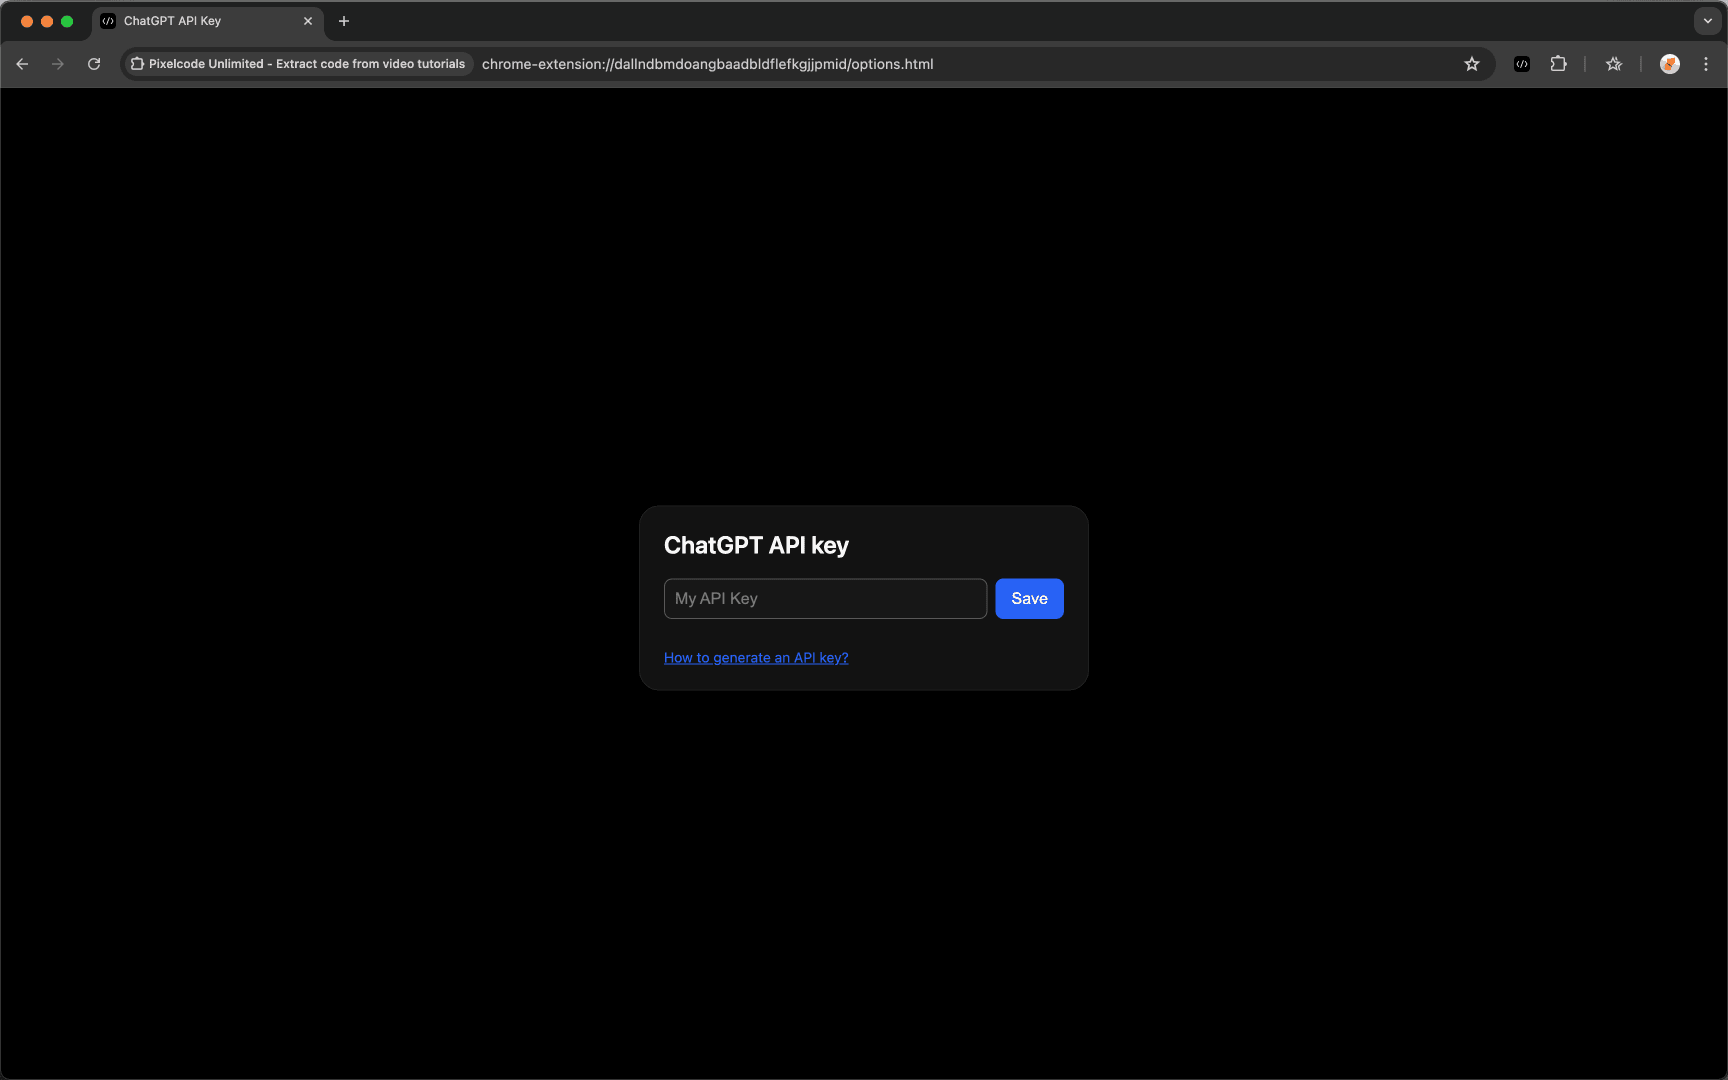Minimize the window with the yellow button

(47, 21)
